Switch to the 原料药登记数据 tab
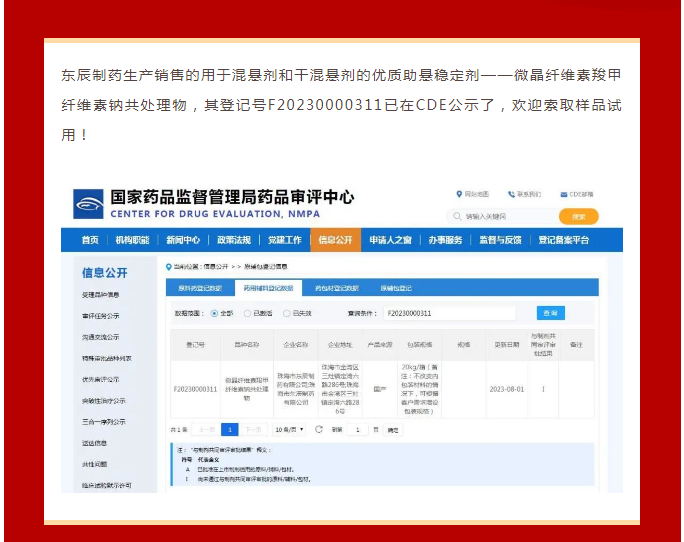684x542 pixels. (200, 288)
